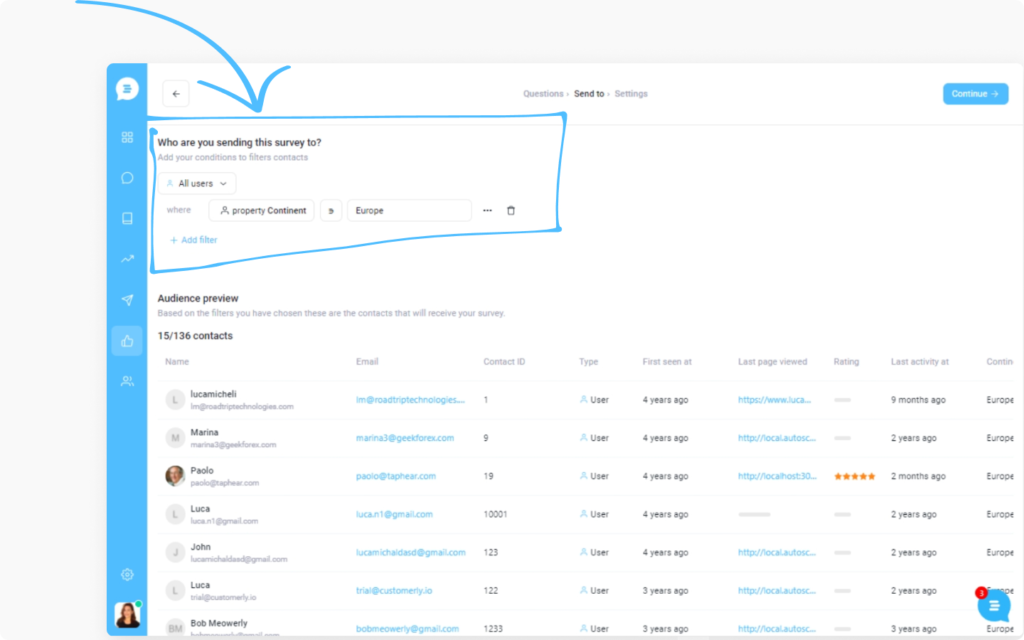The height and width of the screenshot is (640, 1024).
Task: Open the filter three-dots options menu
Action: pos(487,210)
